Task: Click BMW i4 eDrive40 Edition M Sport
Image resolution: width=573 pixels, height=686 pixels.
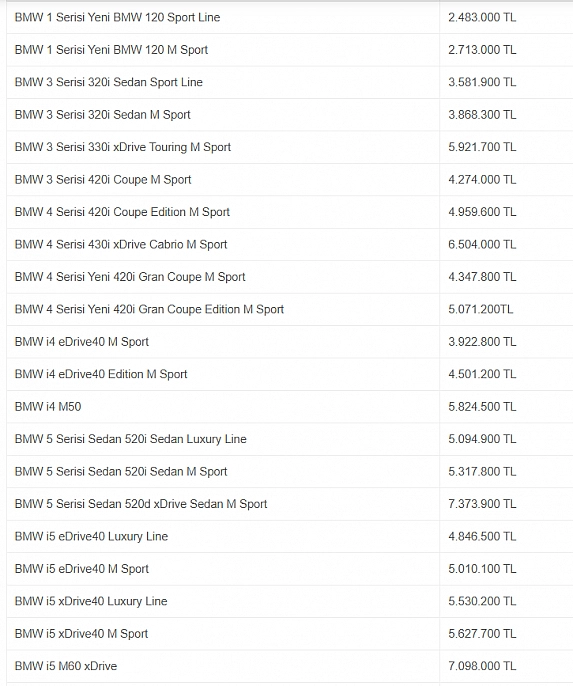Action: coord(101,374)
